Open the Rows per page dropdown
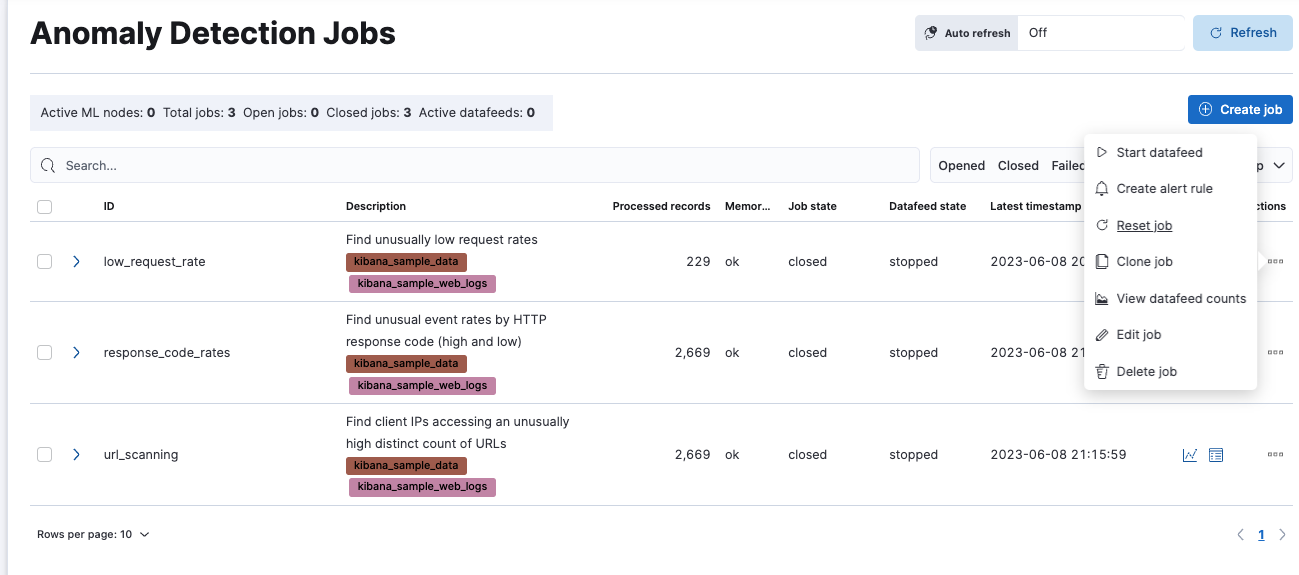The height and width of the screenshot is (575, 1299). click(93, 535)
